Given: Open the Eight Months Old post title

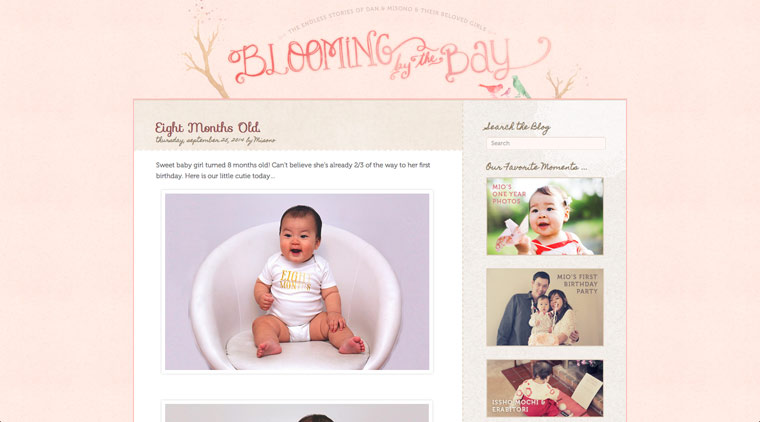Looking at the screenshot, I should pos(207,128).
